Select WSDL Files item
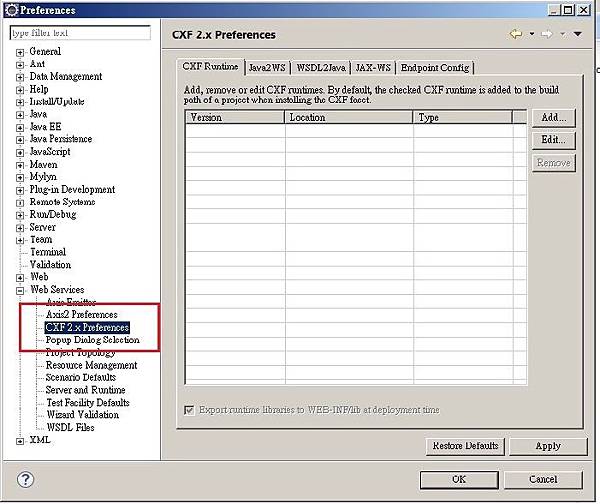600x504 pixels. [x=70, y=427]
